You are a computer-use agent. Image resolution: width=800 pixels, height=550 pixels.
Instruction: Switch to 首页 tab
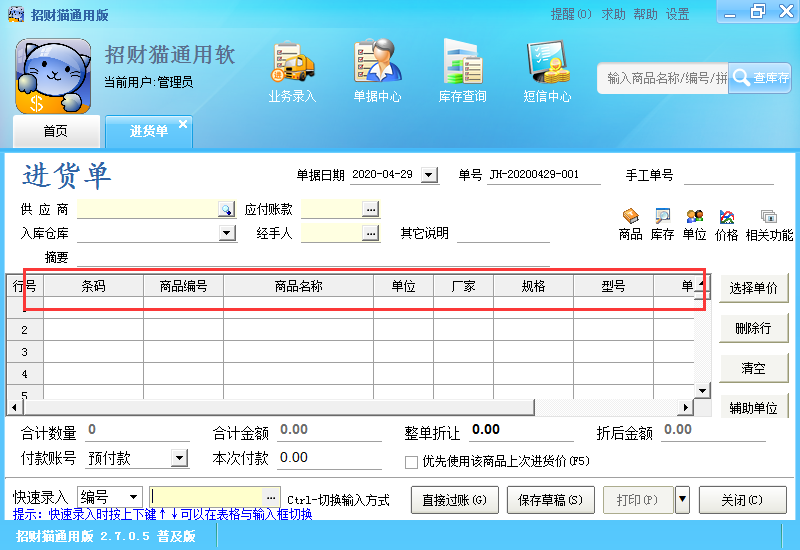(x=56, y=131)
